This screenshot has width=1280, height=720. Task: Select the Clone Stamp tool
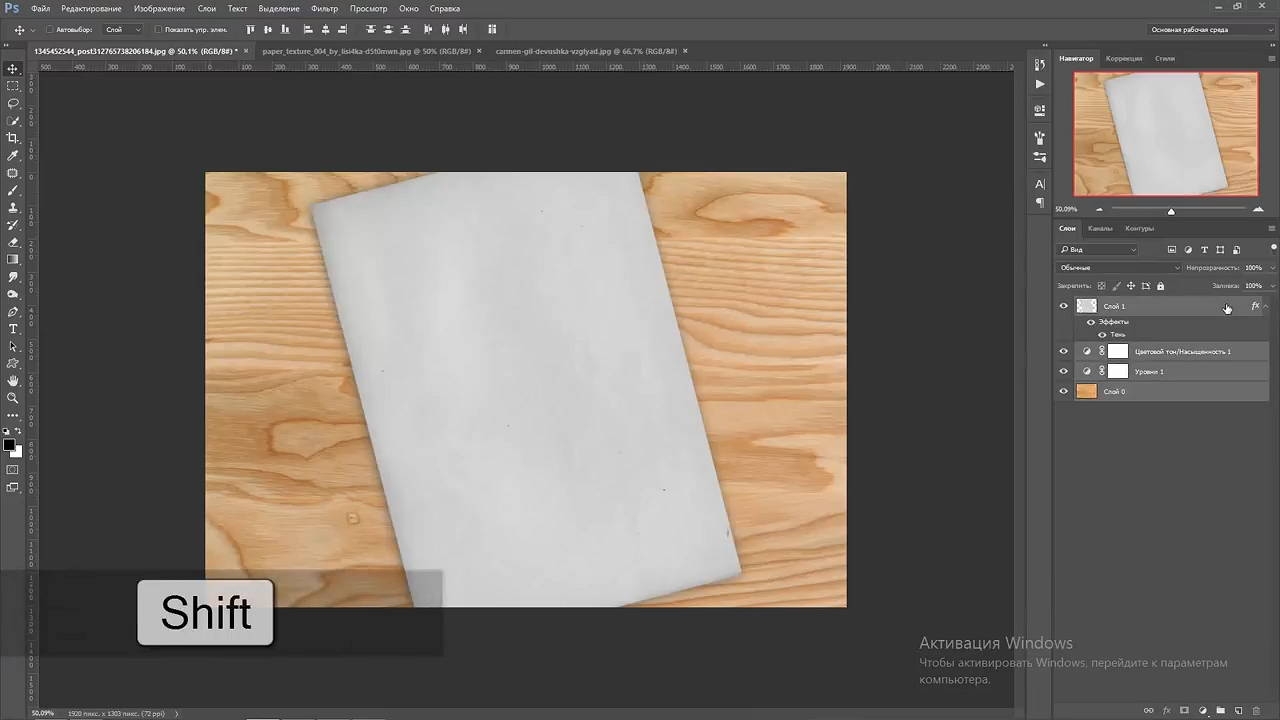(x=13, y=208)
